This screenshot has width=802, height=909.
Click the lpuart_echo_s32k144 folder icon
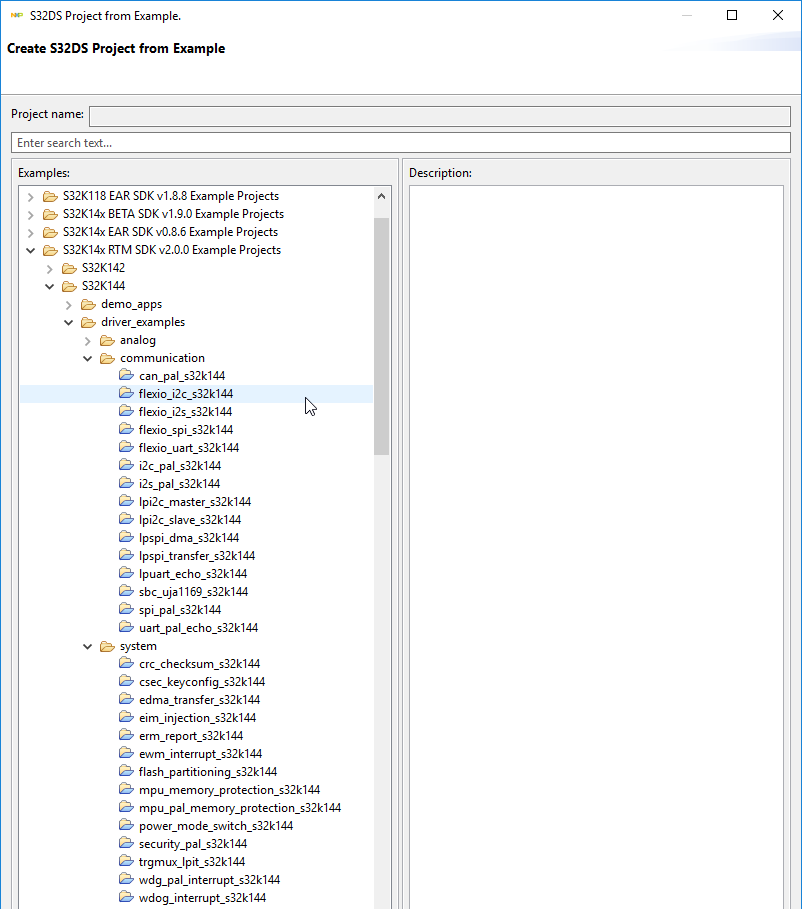126,573
